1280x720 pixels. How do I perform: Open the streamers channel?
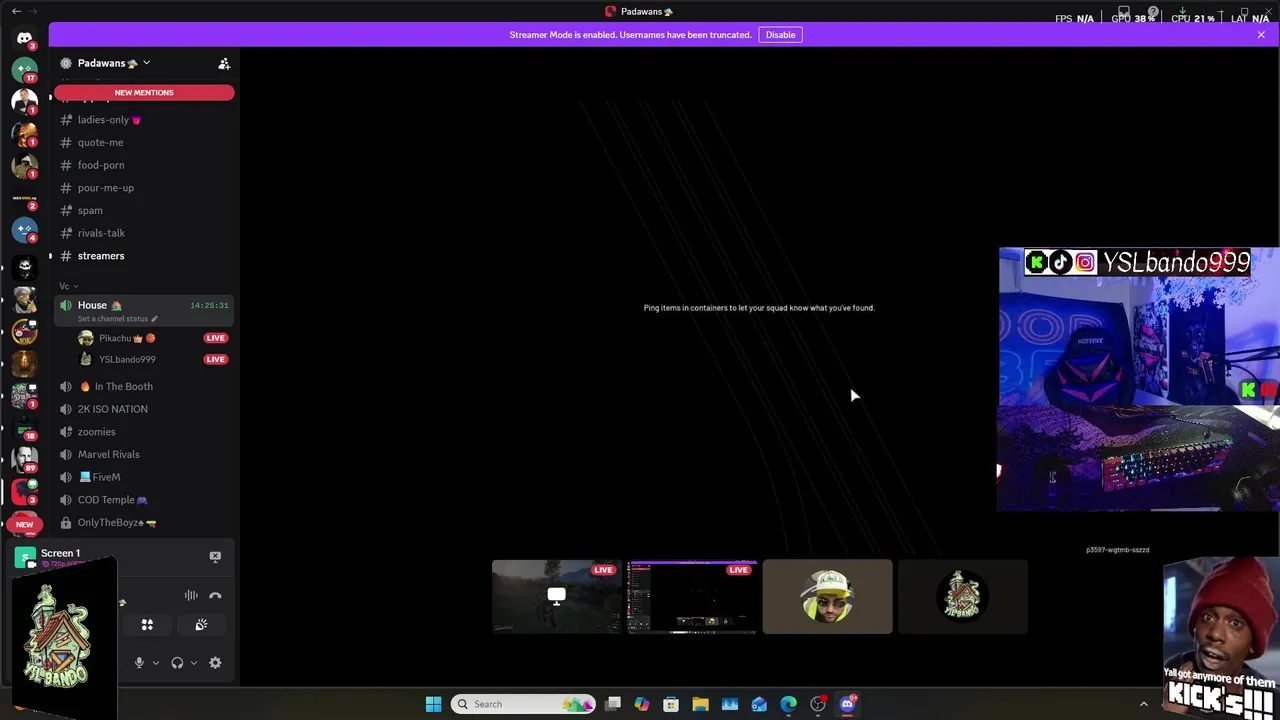(x=144, y=256)
